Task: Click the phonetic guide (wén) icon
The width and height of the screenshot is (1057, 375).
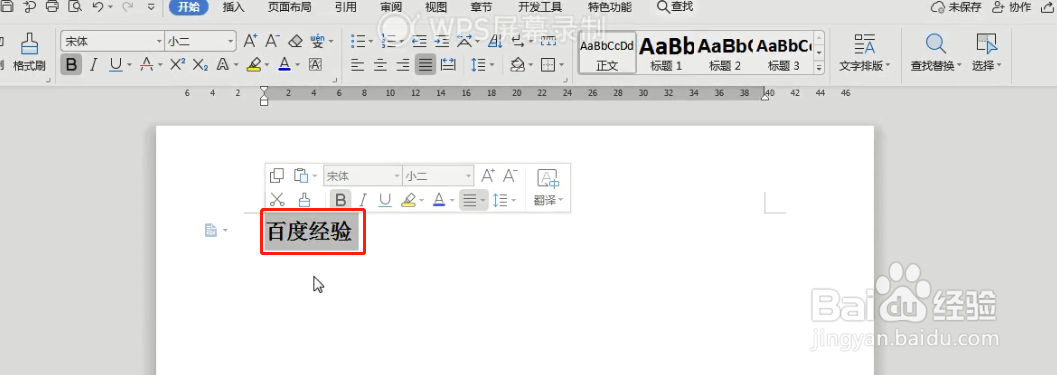Action: click(318, 41)
